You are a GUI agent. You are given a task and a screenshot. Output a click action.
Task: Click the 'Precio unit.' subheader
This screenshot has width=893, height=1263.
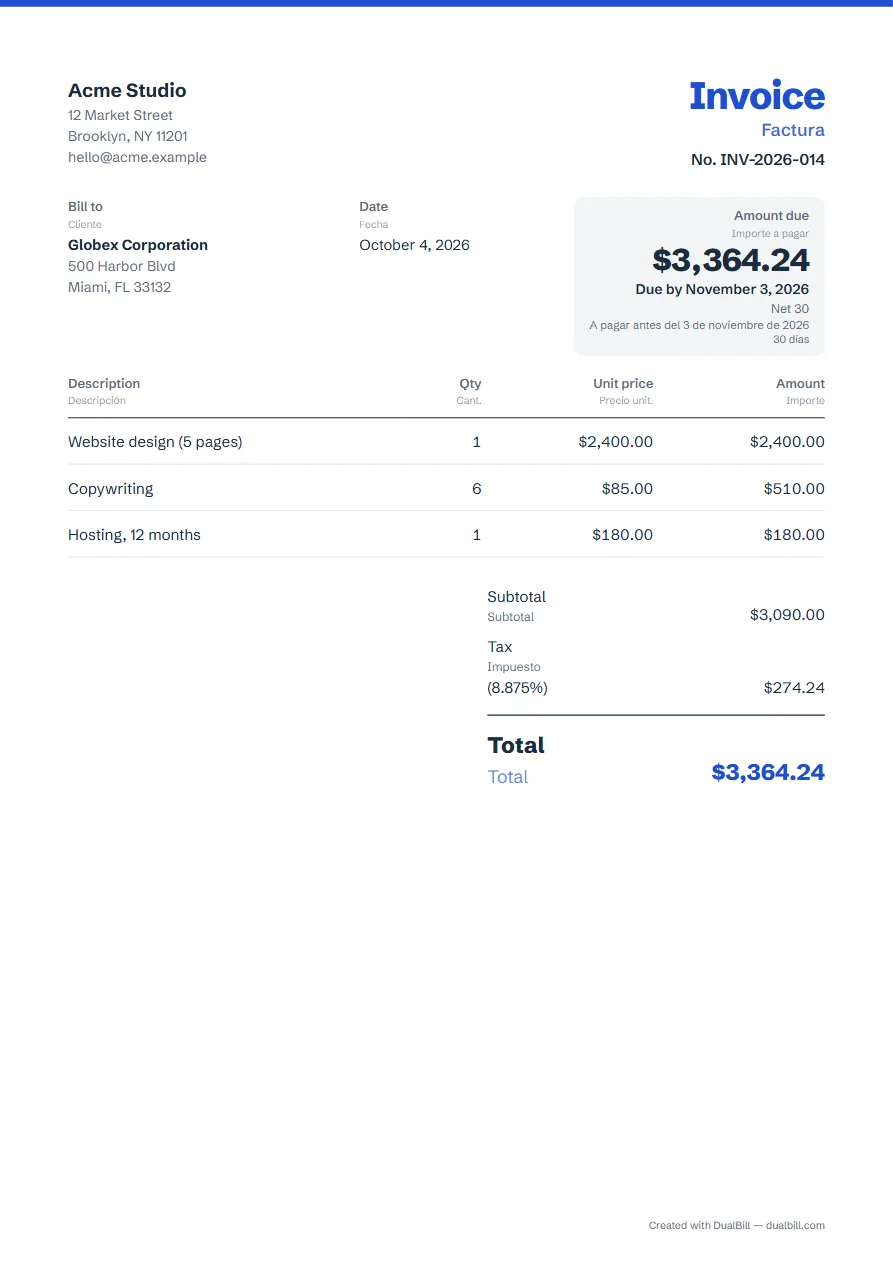(x=626, y=400)
